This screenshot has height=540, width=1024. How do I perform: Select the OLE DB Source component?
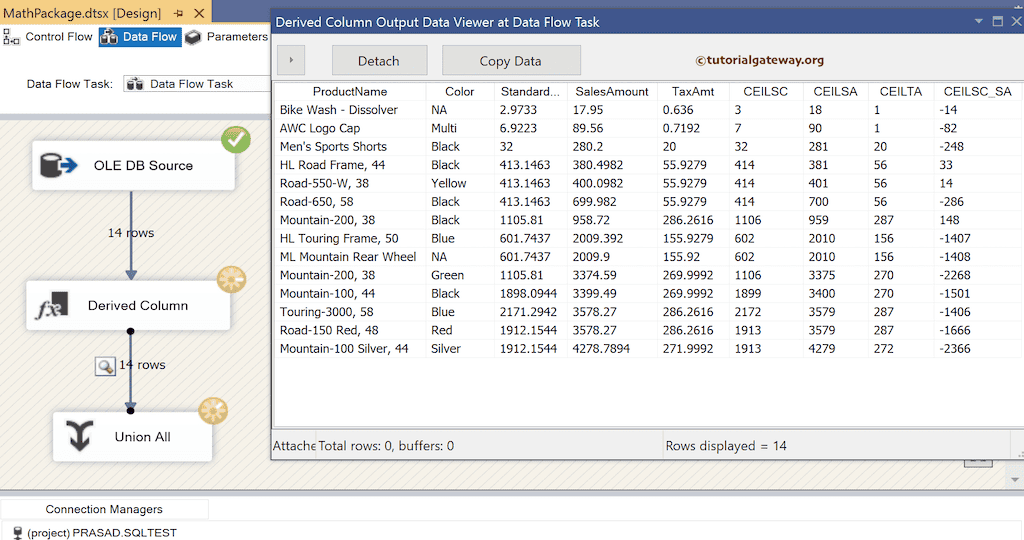point(133,165)
